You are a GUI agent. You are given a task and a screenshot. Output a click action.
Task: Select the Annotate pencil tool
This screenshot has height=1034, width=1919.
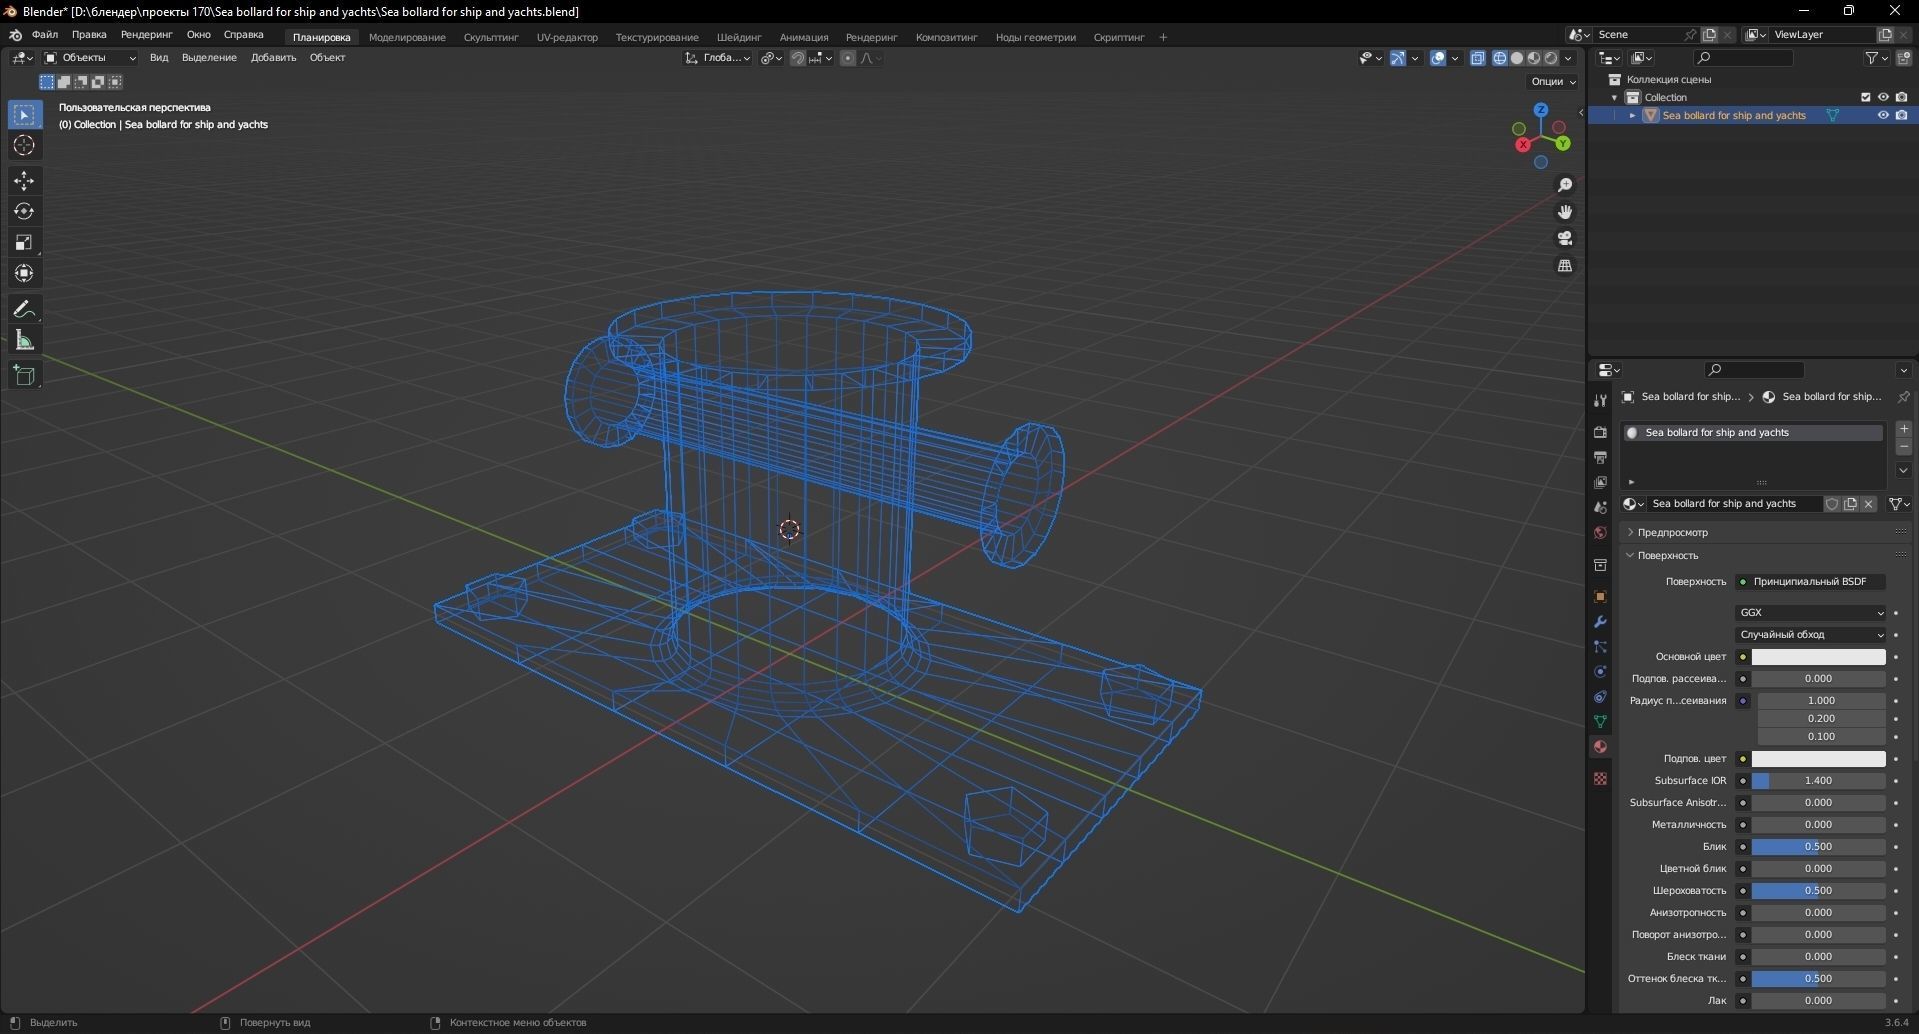tap(24, 309)
